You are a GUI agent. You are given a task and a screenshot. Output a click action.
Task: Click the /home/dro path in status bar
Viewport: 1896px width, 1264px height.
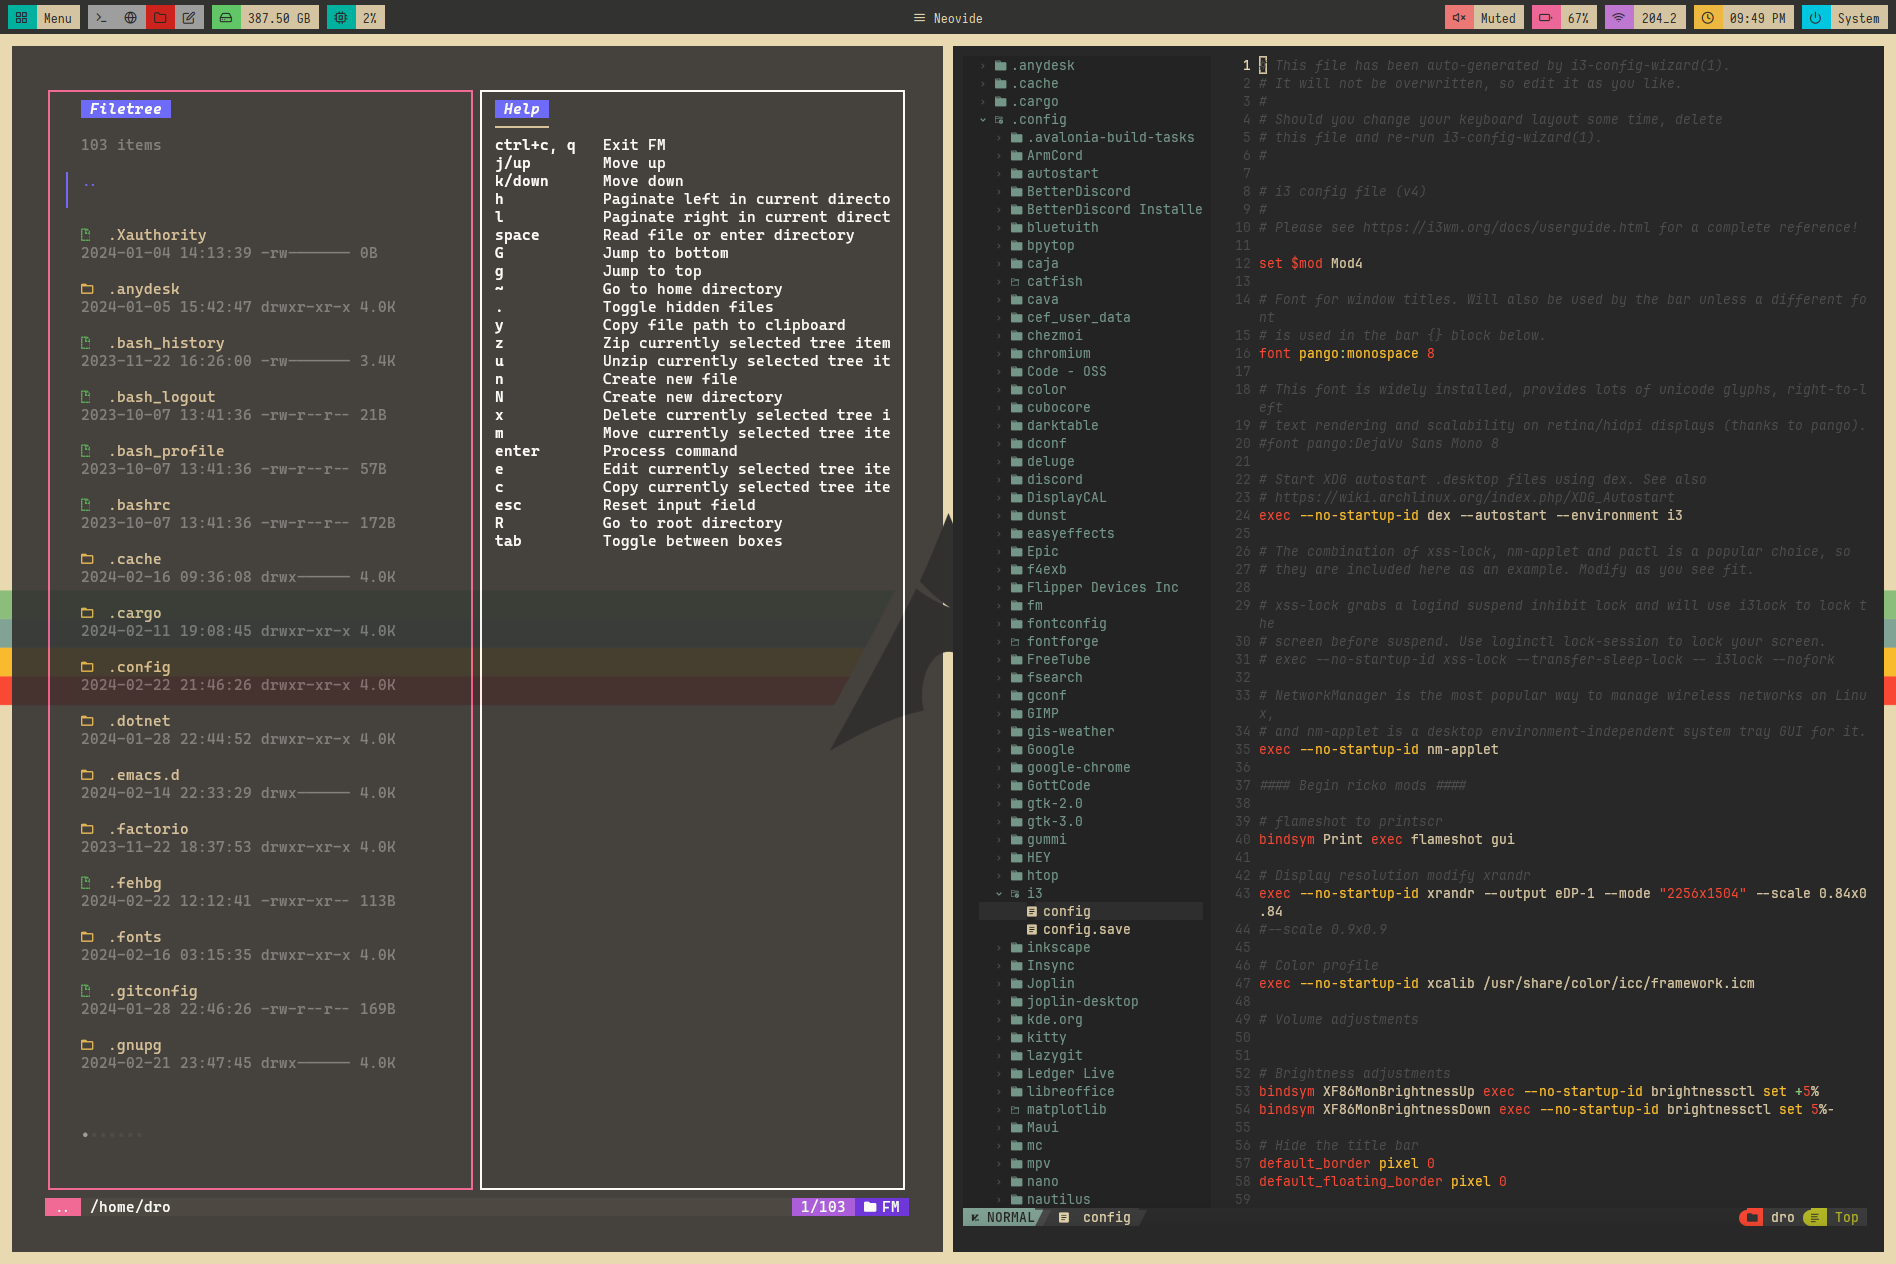(x=130, y=1207)
